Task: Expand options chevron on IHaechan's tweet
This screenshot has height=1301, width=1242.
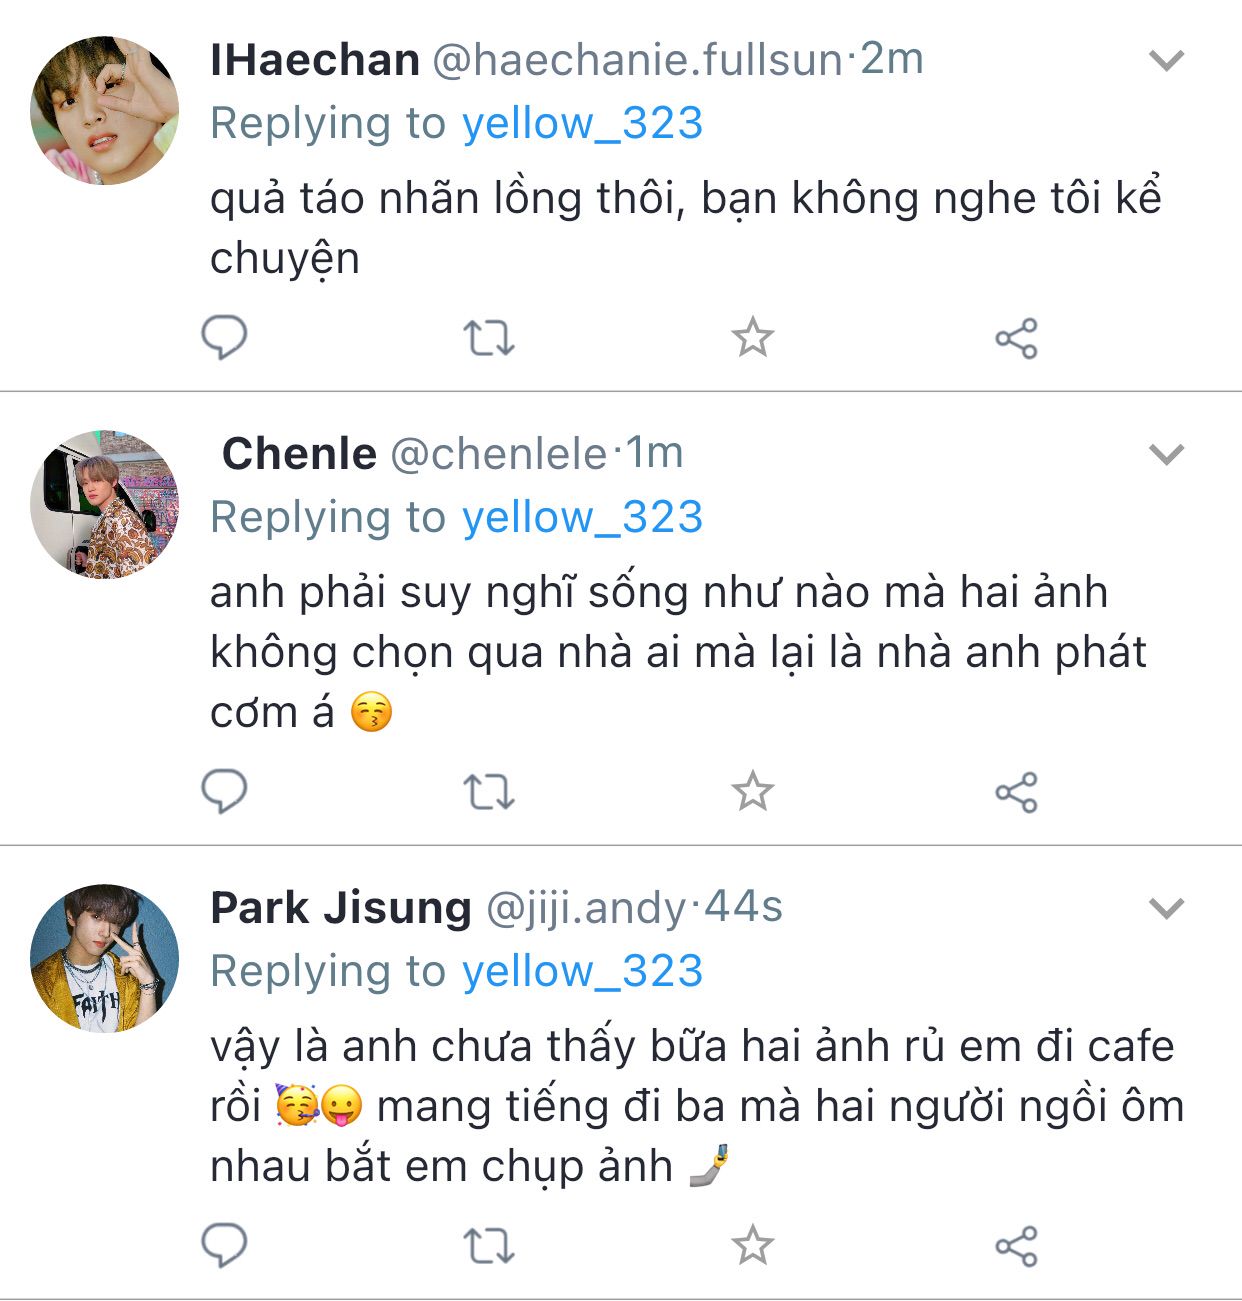Action: 1166,61
